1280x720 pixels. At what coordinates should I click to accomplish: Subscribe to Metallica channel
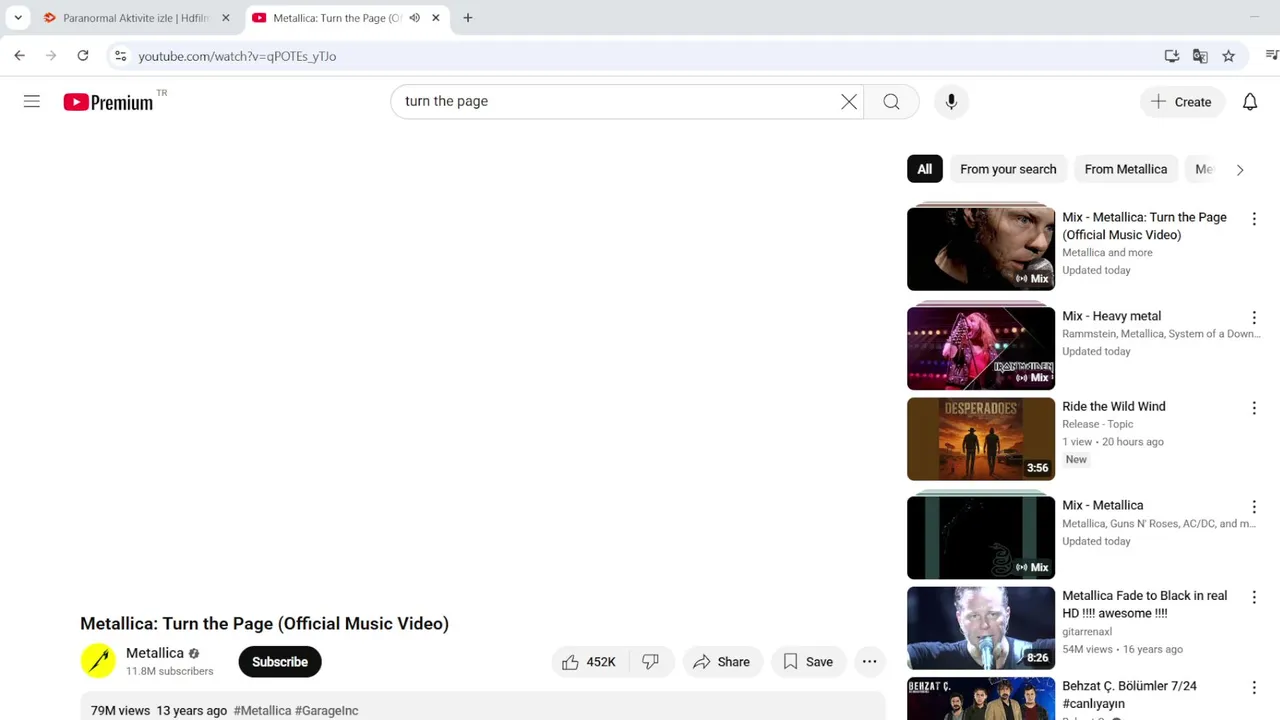pyautogui.click(x=280, y=662)
